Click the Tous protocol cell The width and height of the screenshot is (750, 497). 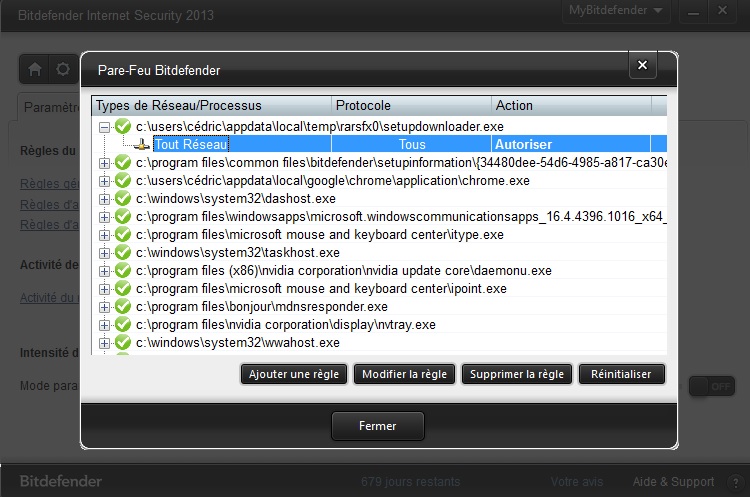click(x=412, y=144)
